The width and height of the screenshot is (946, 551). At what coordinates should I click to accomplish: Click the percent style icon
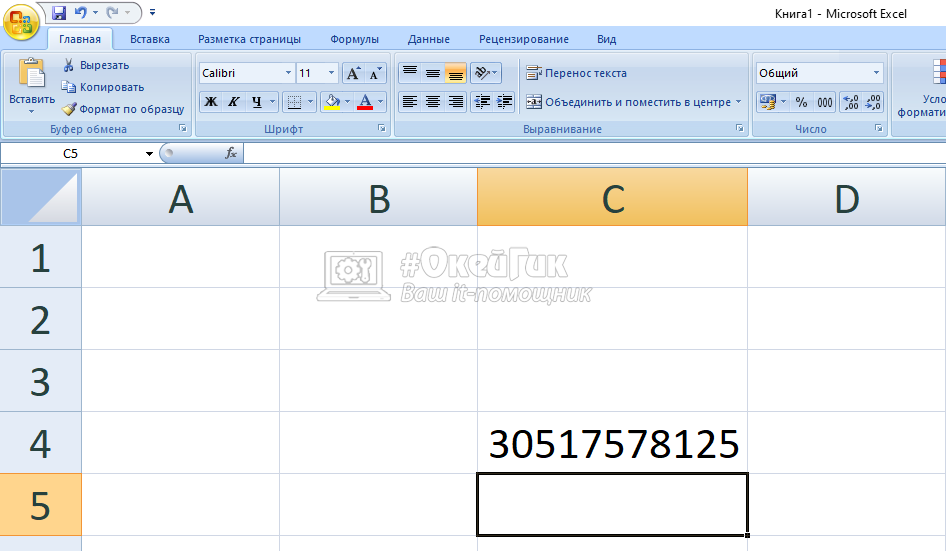click(801, 102)
